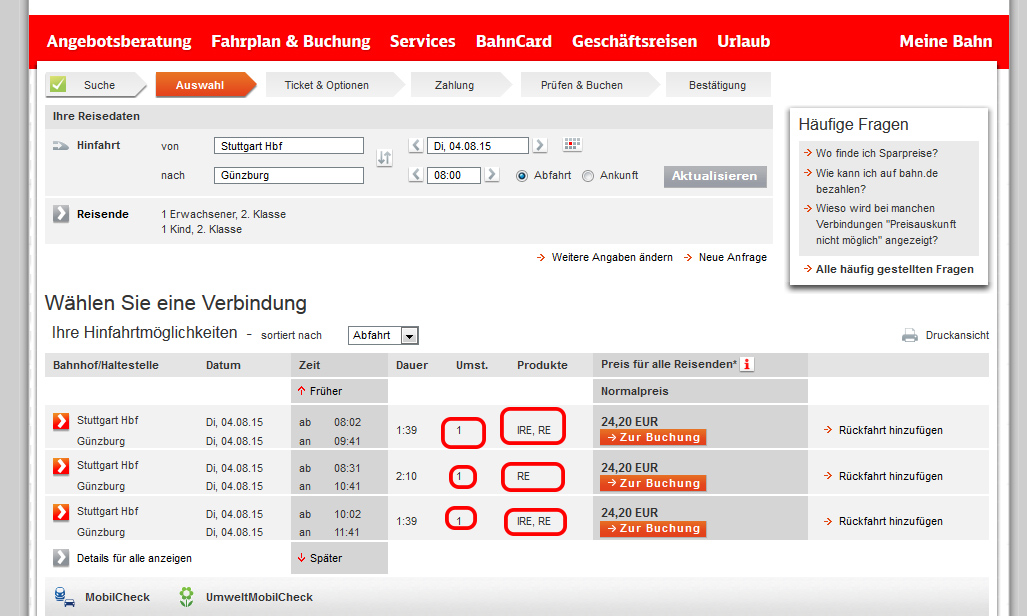1027x616 pixels.
Task: Open the Fahrplan & Buchung menu
Action: (x=291, y=41)
